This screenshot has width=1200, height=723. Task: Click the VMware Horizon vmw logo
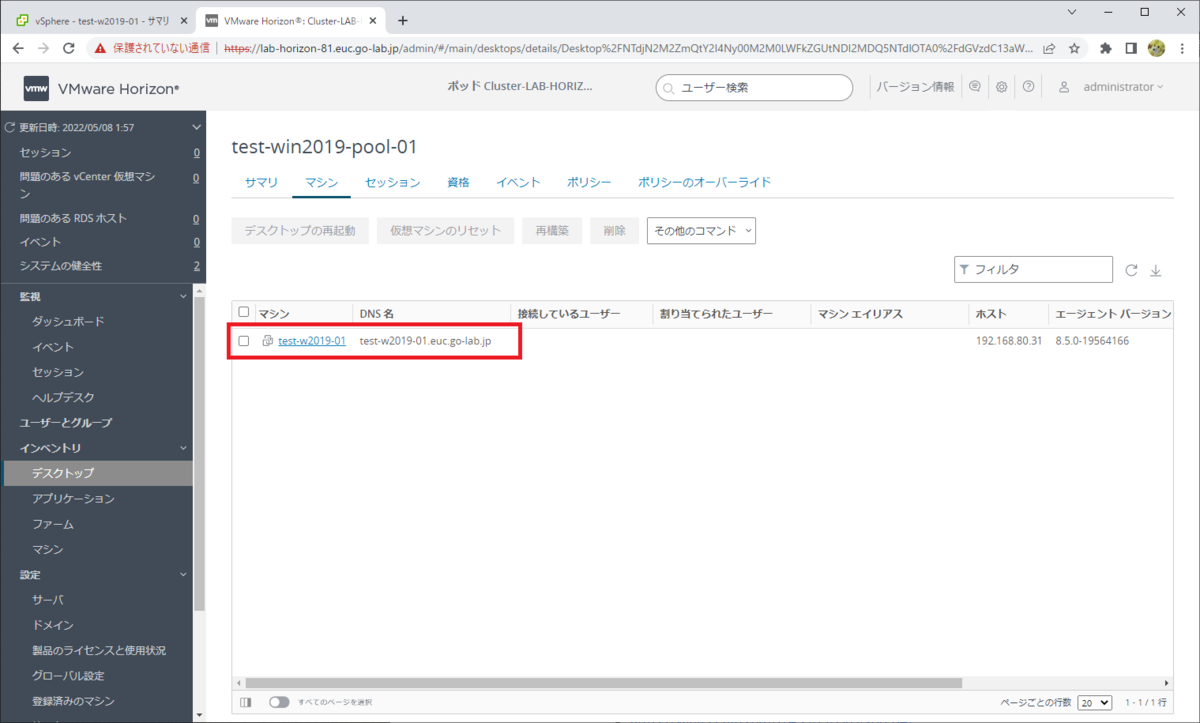pyautogui.click(x=36, y=89)
